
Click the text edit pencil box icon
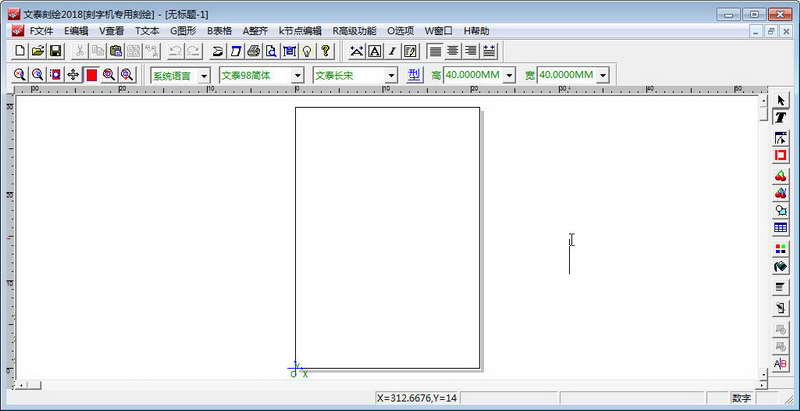click(410, 51)
